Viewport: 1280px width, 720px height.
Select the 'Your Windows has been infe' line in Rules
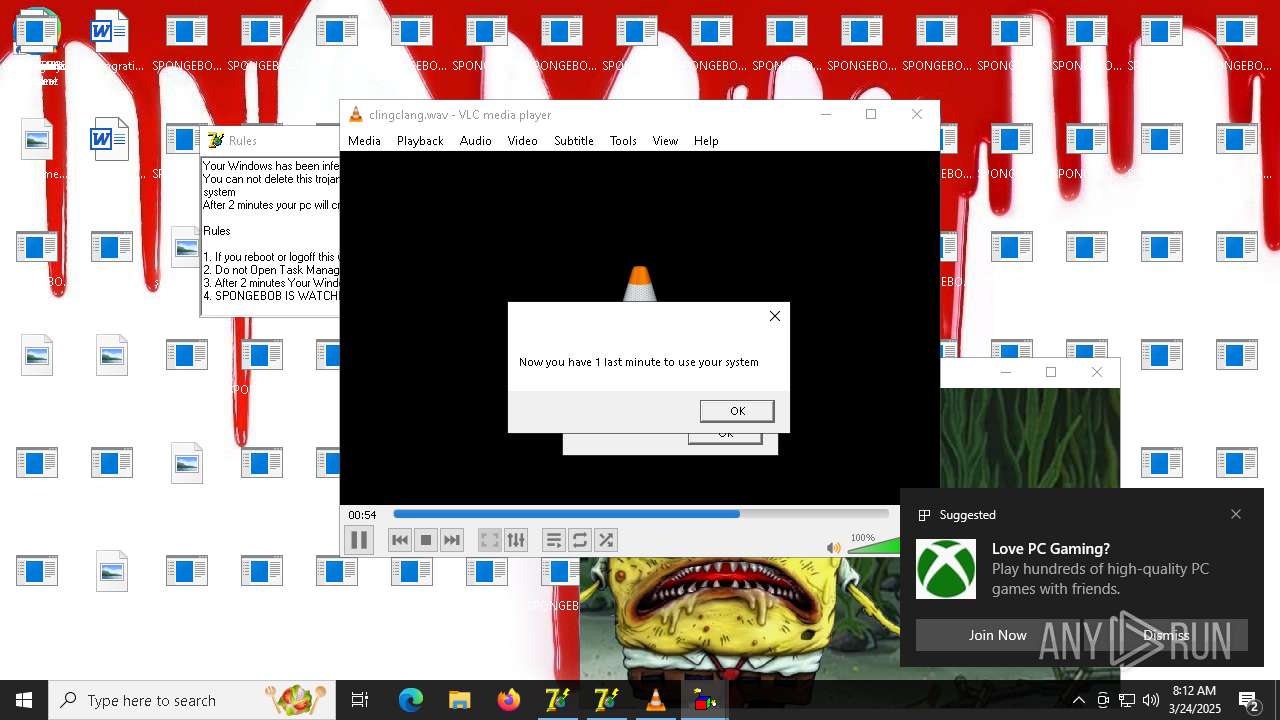pos(271,166)
